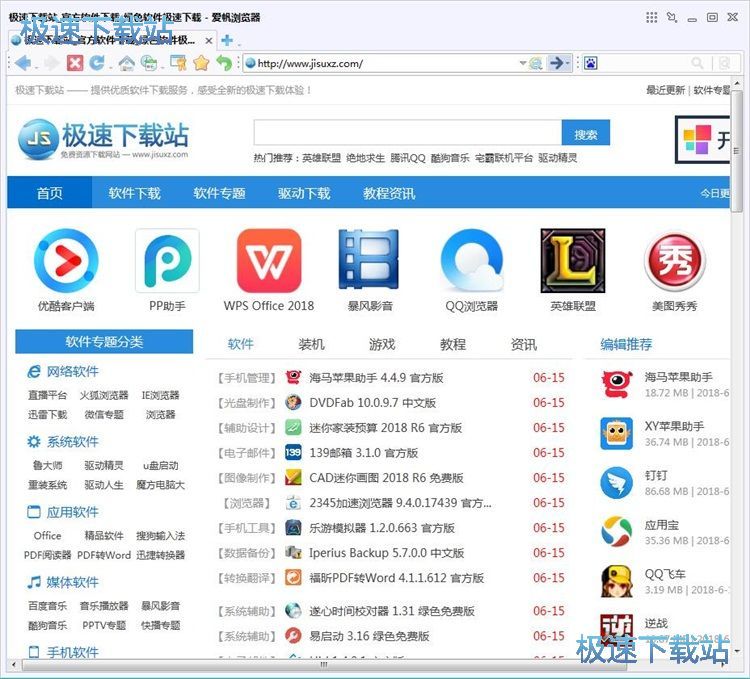
Task: Click the 应用宝 icon in 编辑推荐
Action: point(617,532)
